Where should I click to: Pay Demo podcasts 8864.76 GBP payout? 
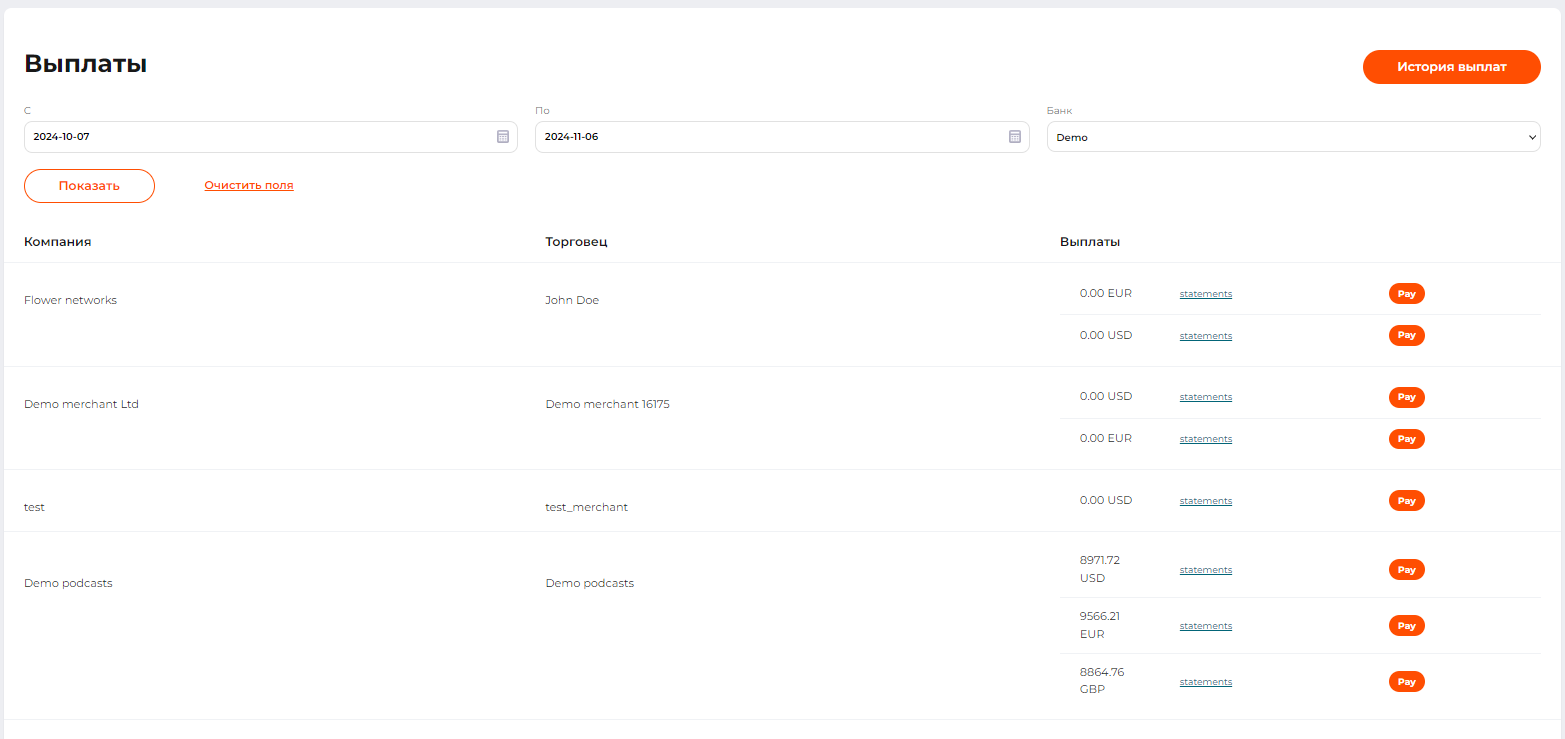pos(1406,682)
